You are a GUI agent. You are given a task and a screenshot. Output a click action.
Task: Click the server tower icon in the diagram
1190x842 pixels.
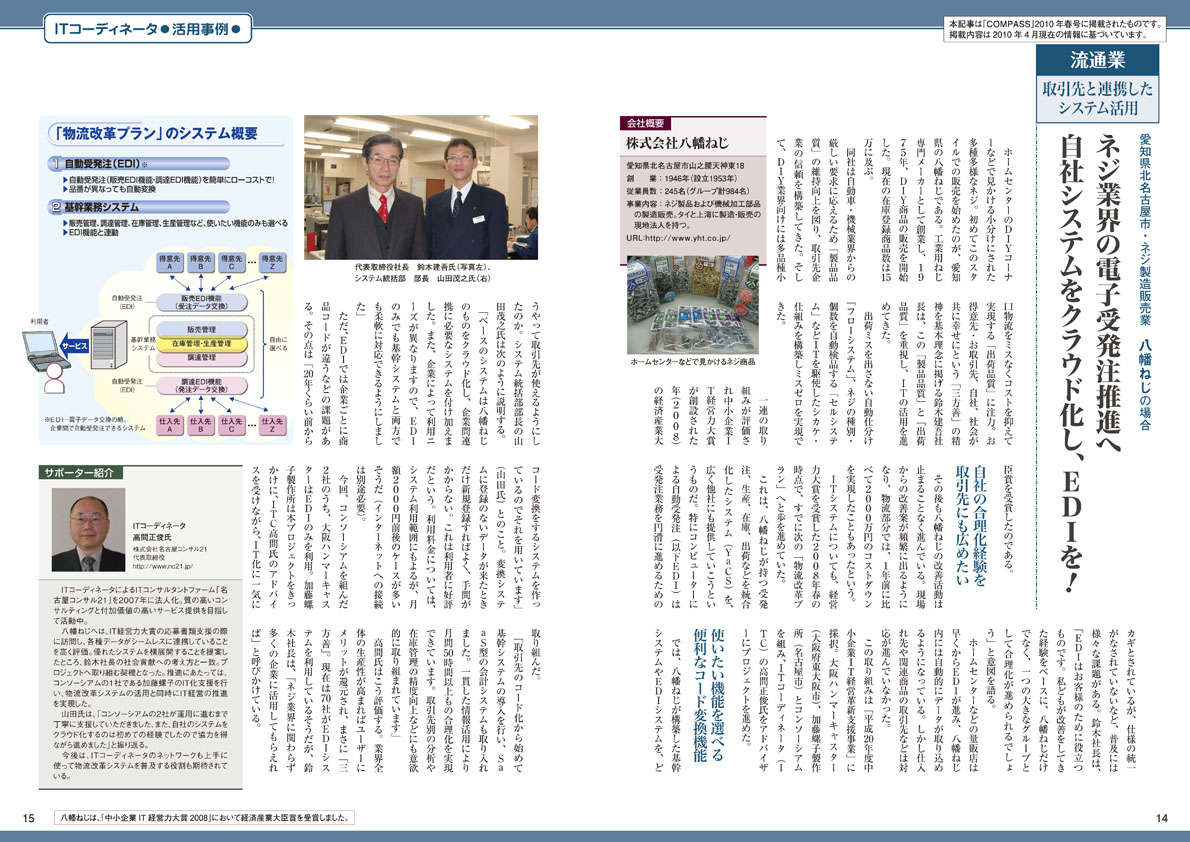pos(107,345)
